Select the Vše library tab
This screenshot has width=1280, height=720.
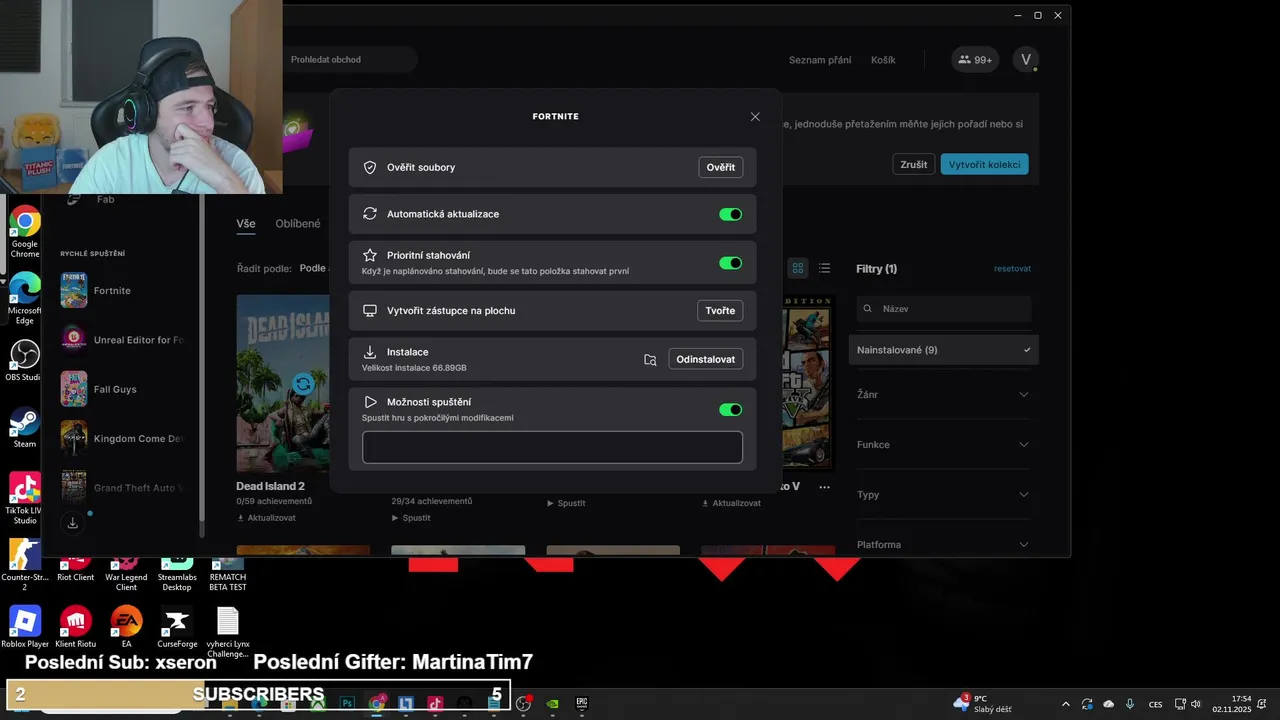point(246,224)
